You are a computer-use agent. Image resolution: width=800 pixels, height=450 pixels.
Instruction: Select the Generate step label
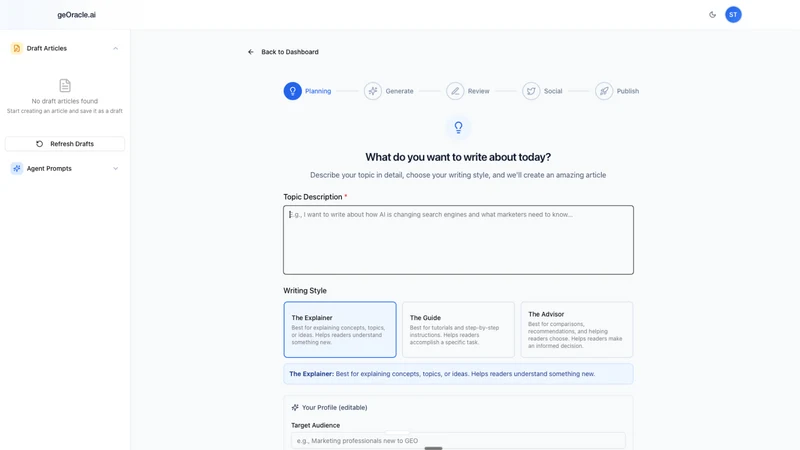coord(399,91)
